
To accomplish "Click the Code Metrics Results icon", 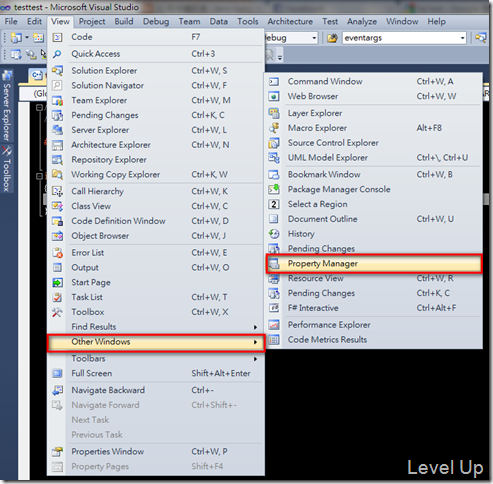I will (x=274, y=340).
